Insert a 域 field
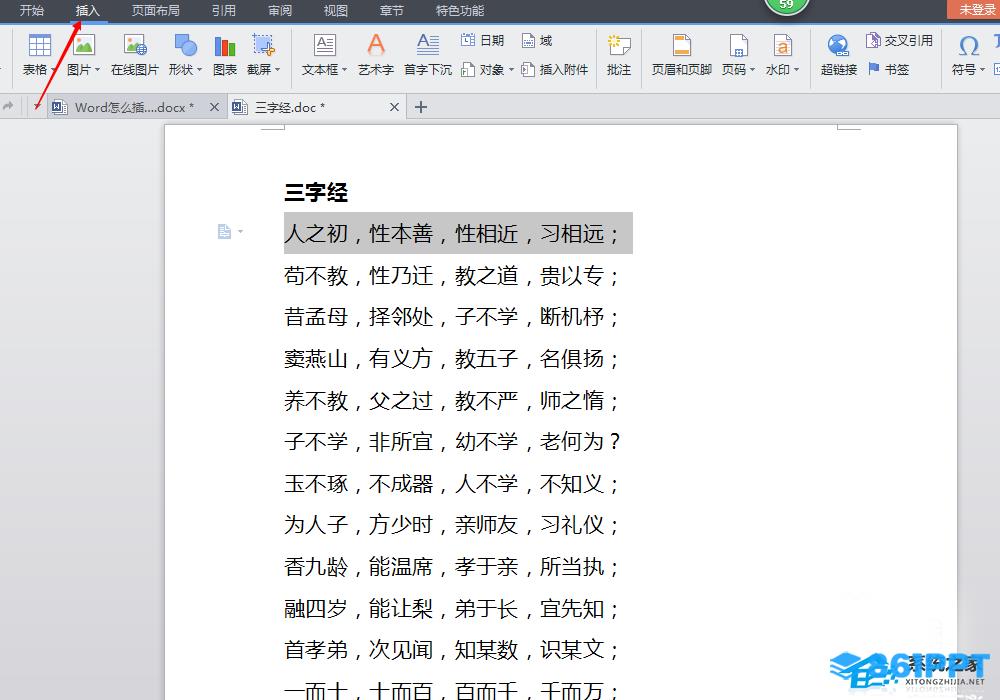Viewport: 1000px width, 700px height. (536, 41)
